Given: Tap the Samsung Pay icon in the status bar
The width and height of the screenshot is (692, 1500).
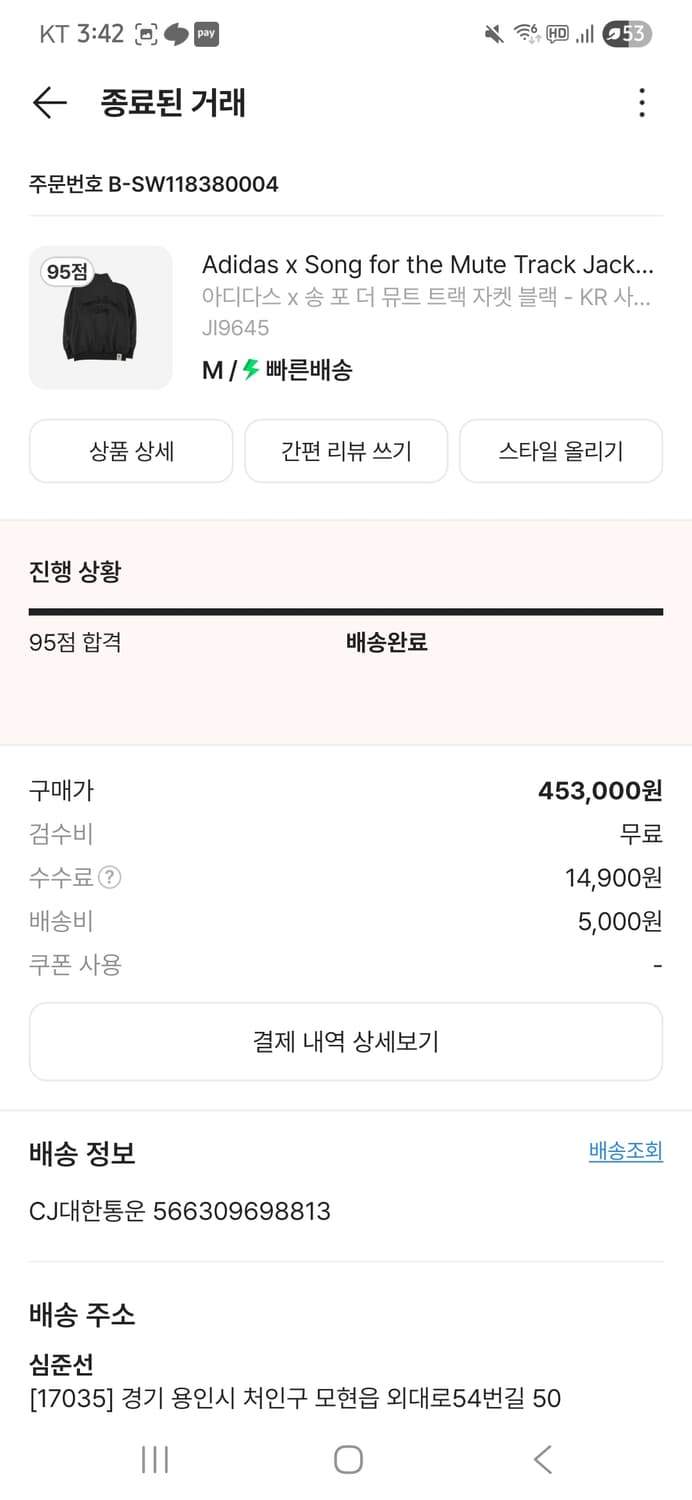Looking at the screenshot, I should point(206,33).
